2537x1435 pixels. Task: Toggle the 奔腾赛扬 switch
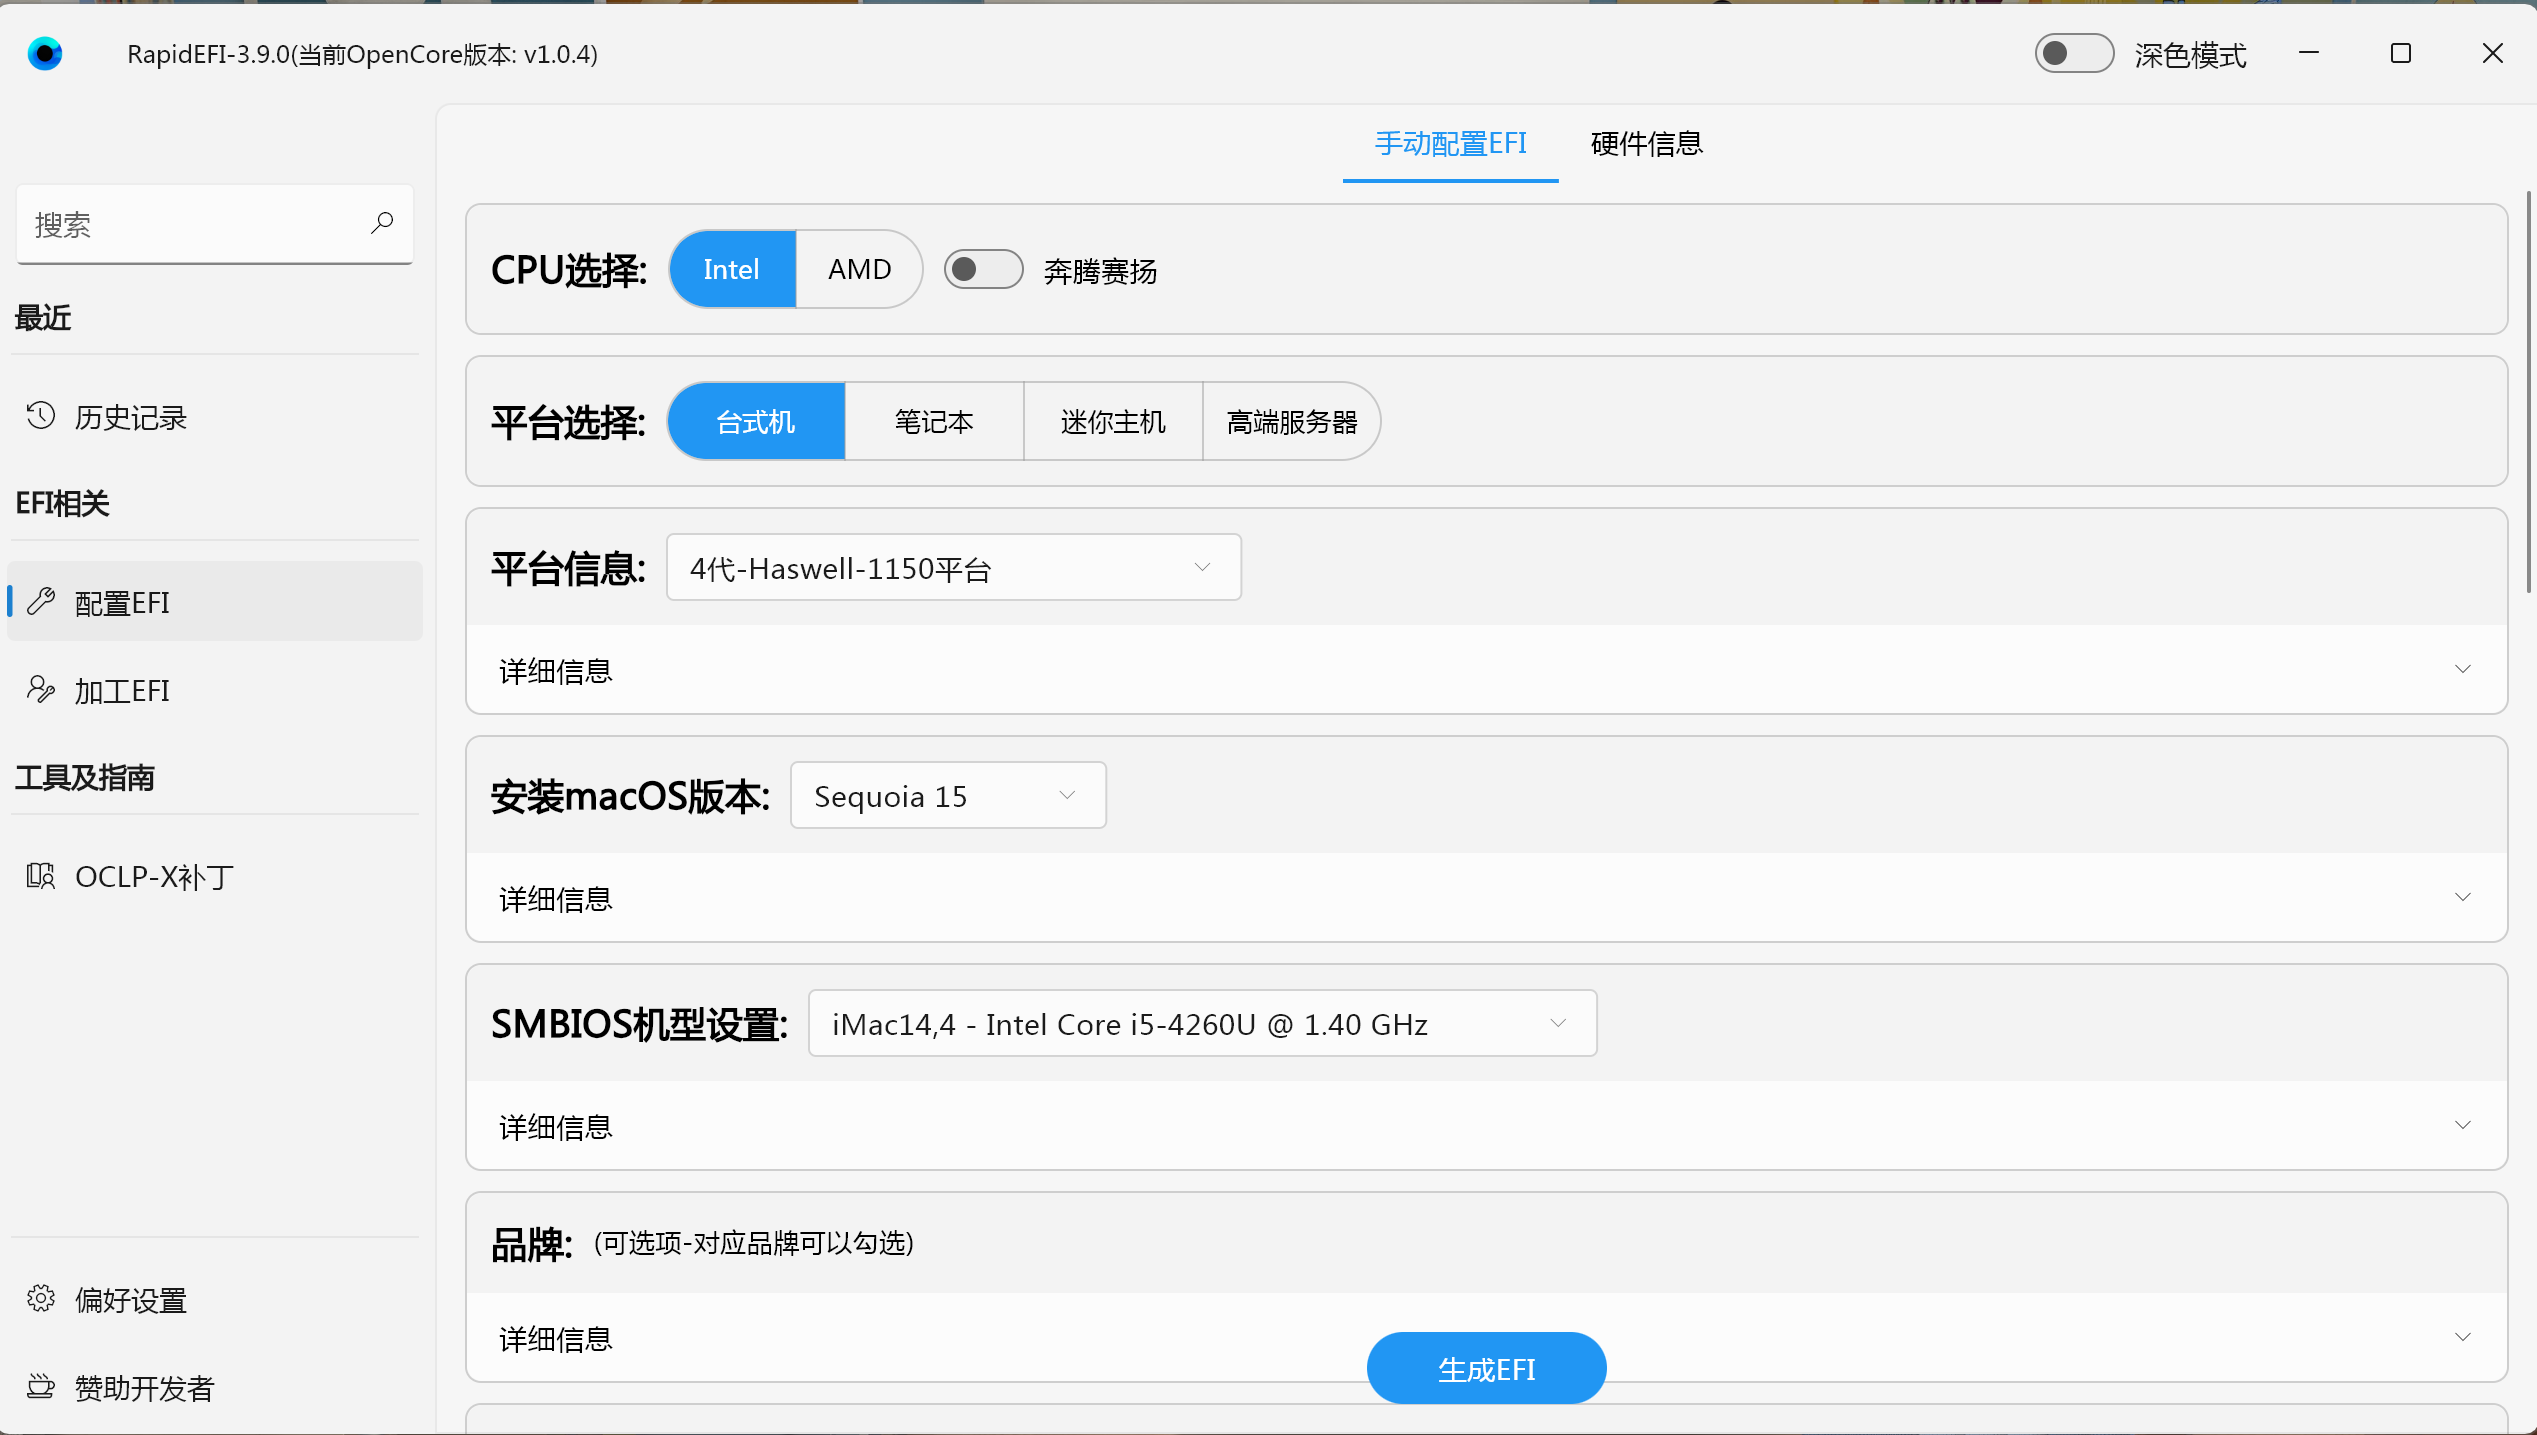point(983,269)
